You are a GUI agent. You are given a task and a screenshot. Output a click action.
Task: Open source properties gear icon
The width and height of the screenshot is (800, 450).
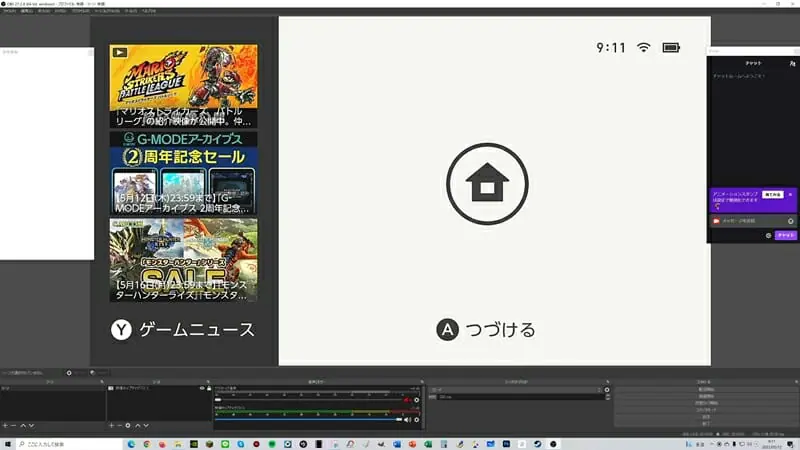[x=128, y=426]
